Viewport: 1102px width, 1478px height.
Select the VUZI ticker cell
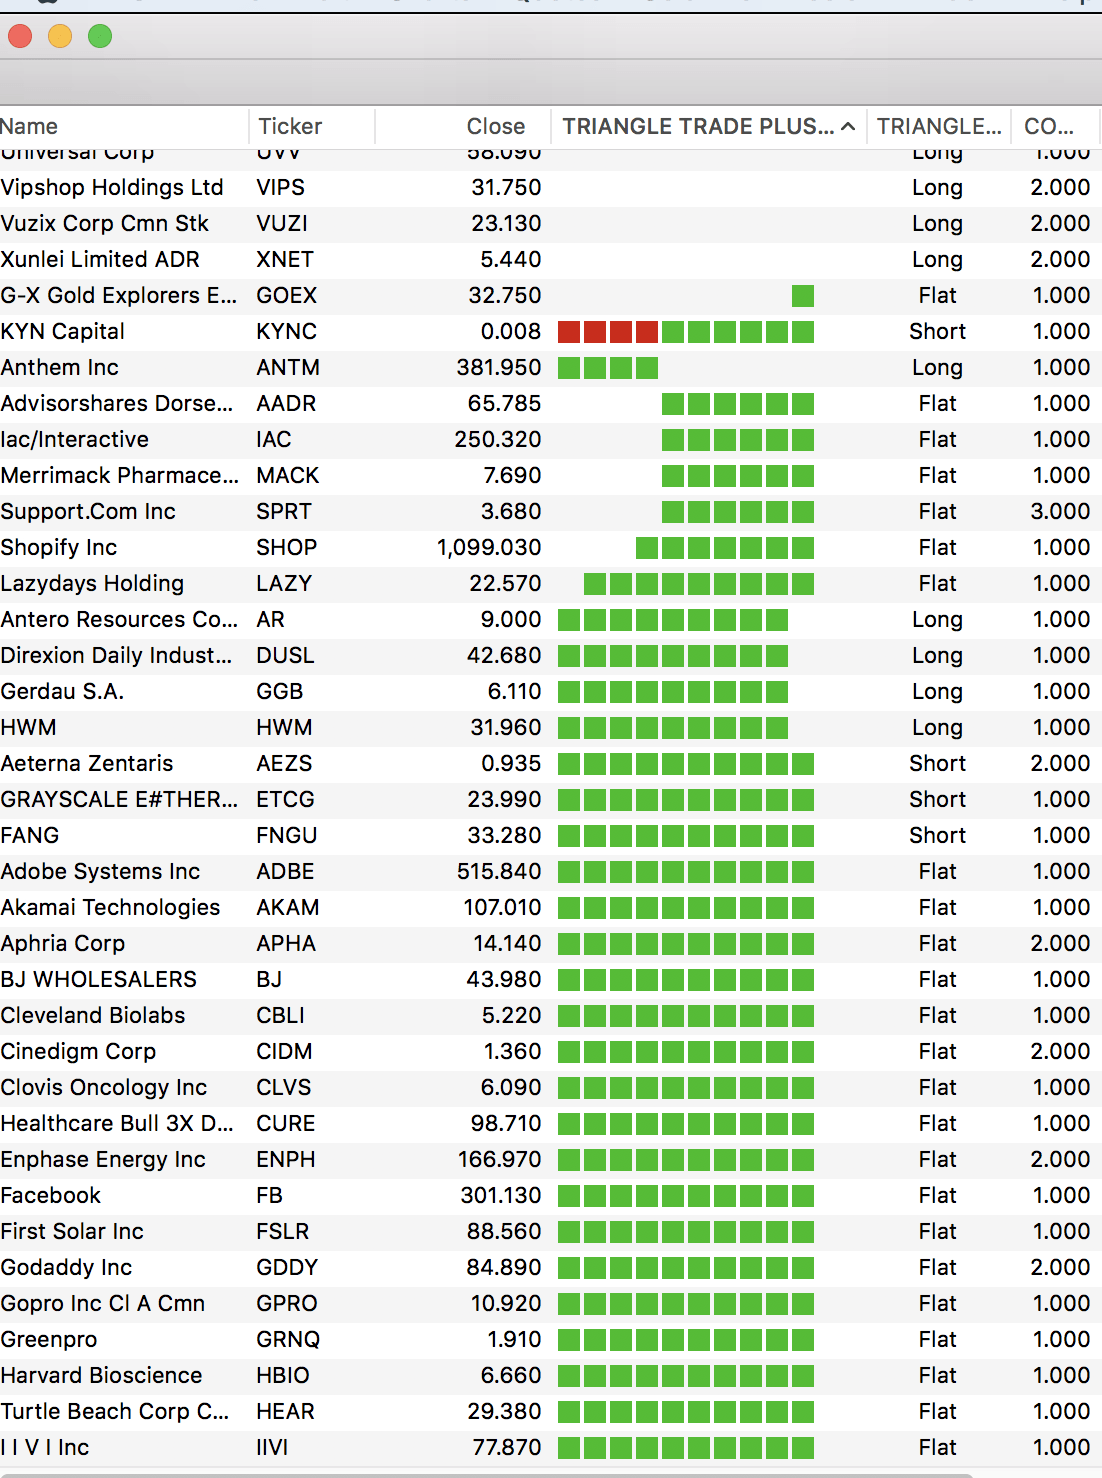(282, 224)
